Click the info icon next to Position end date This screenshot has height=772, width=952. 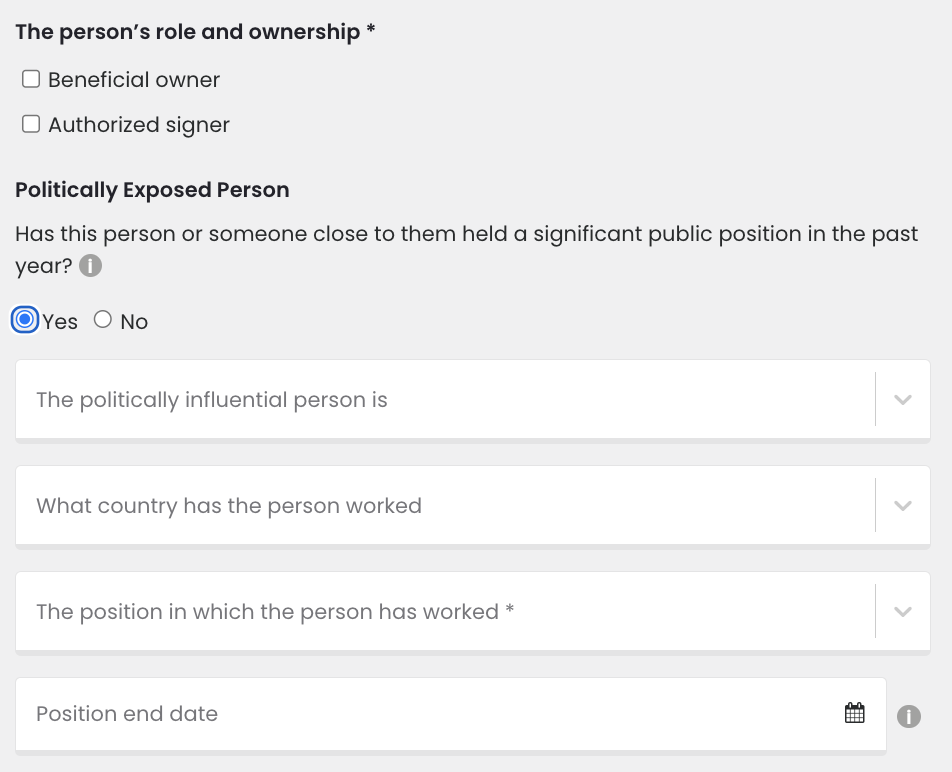[908, 716]
